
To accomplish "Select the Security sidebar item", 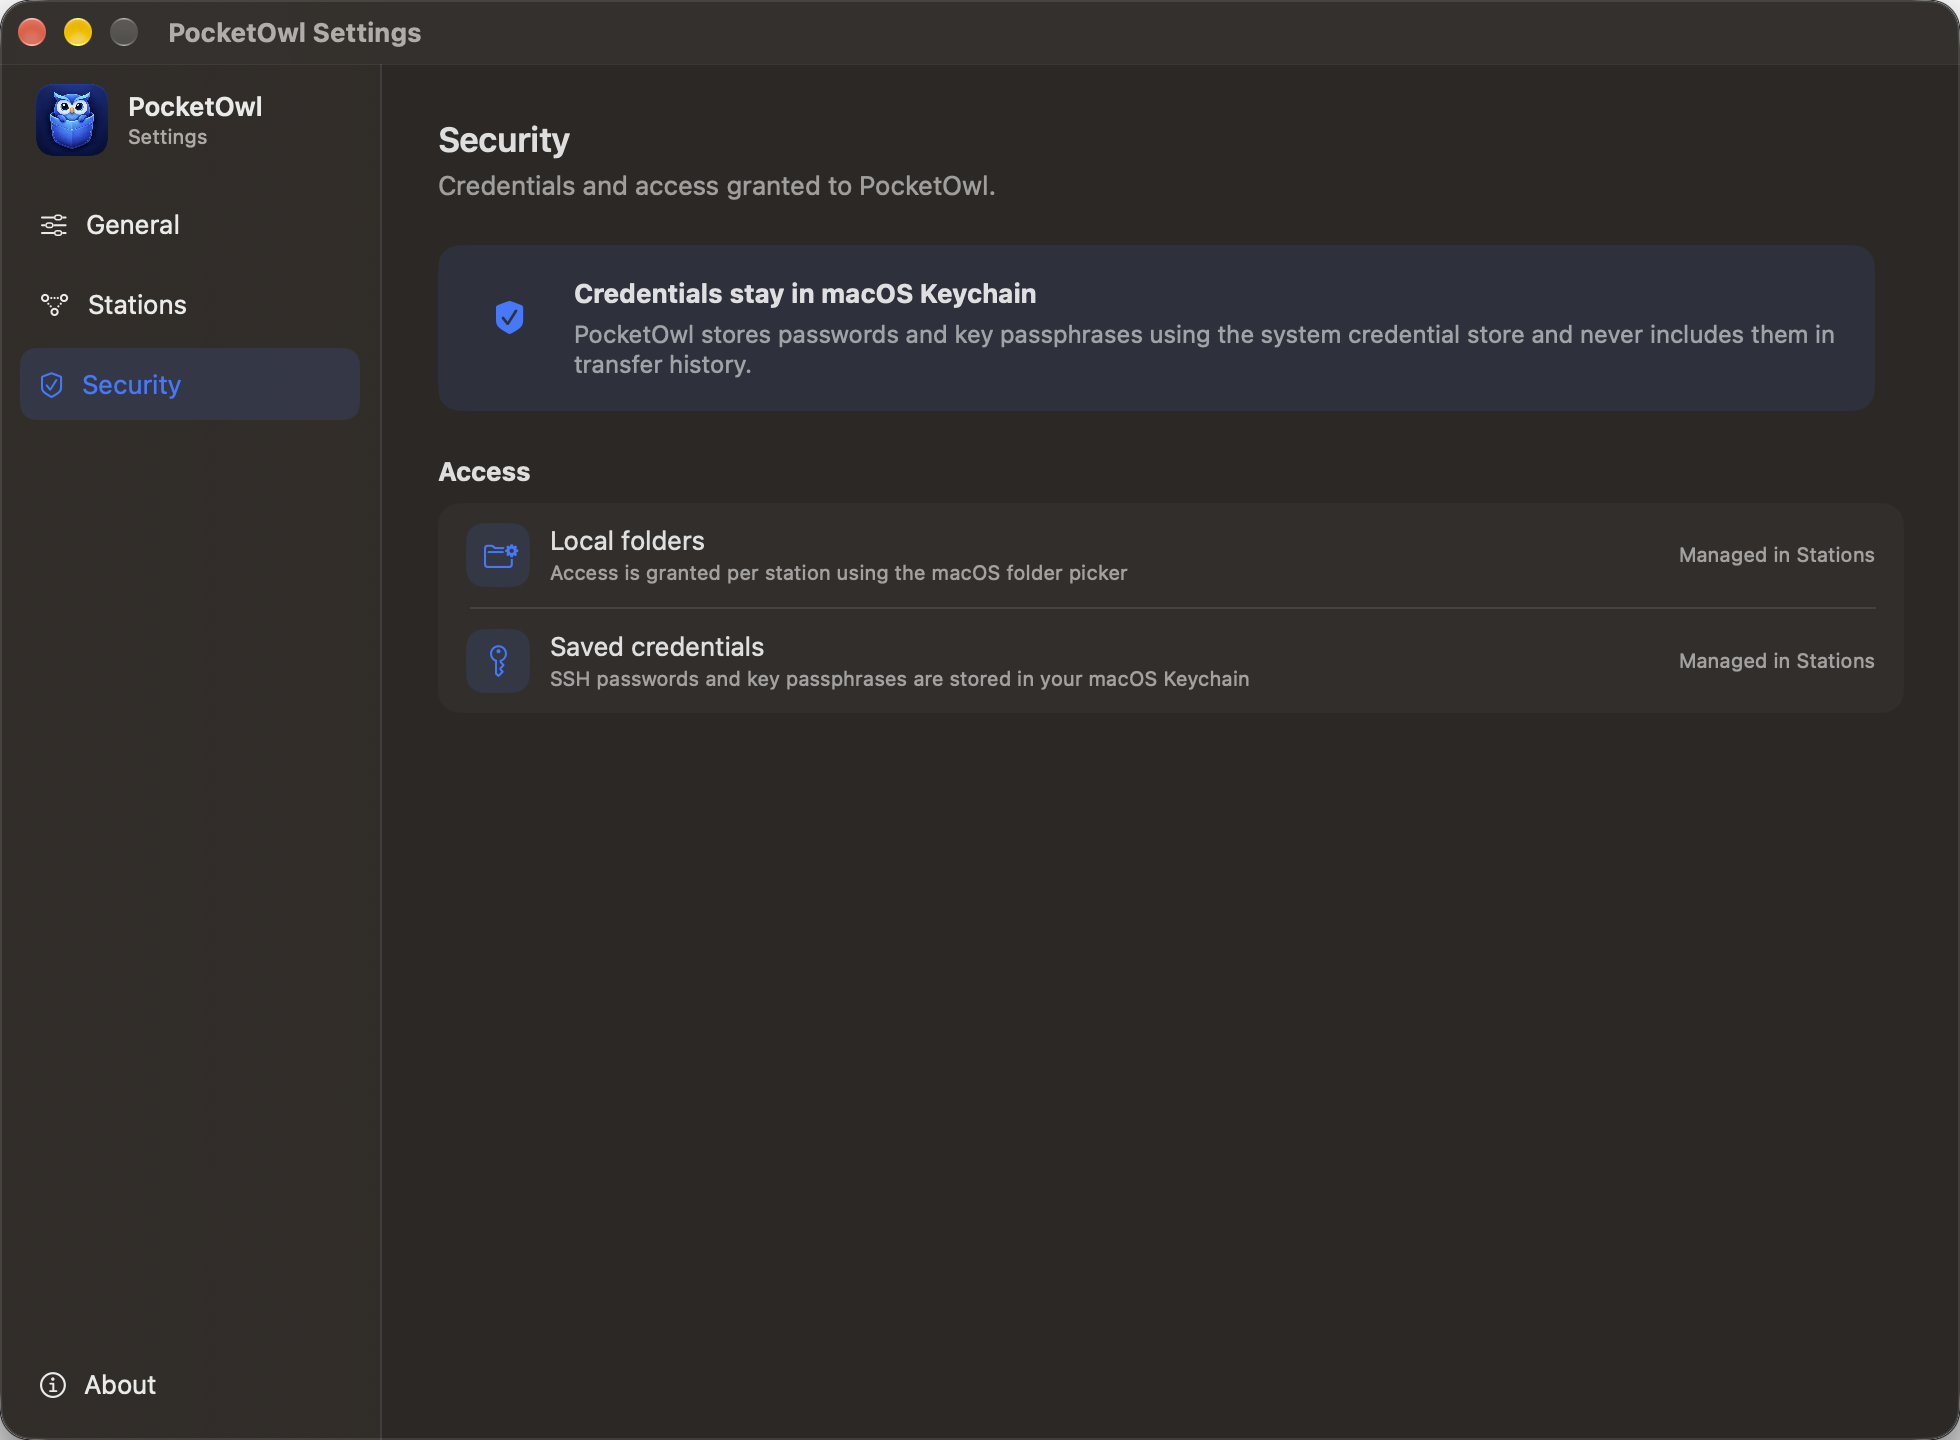I will point(190,385).
